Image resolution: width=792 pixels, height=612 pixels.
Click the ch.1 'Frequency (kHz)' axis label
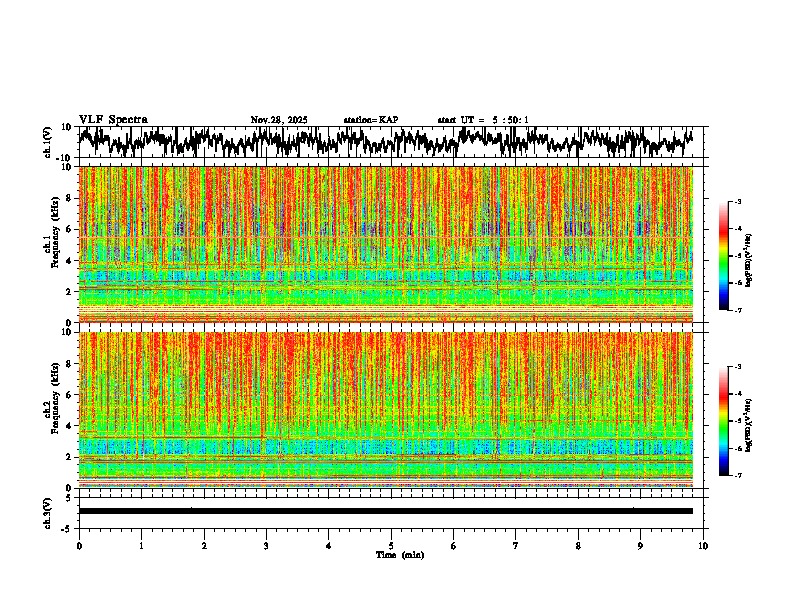click(x=55, y=234)
